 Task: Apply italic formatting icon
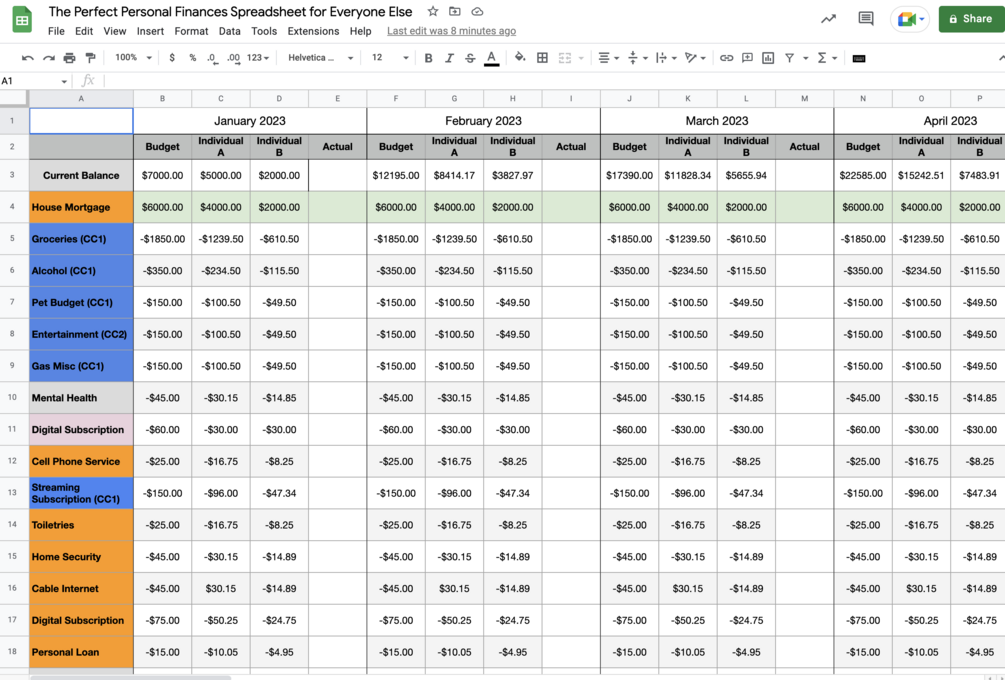tap(449, 58)
